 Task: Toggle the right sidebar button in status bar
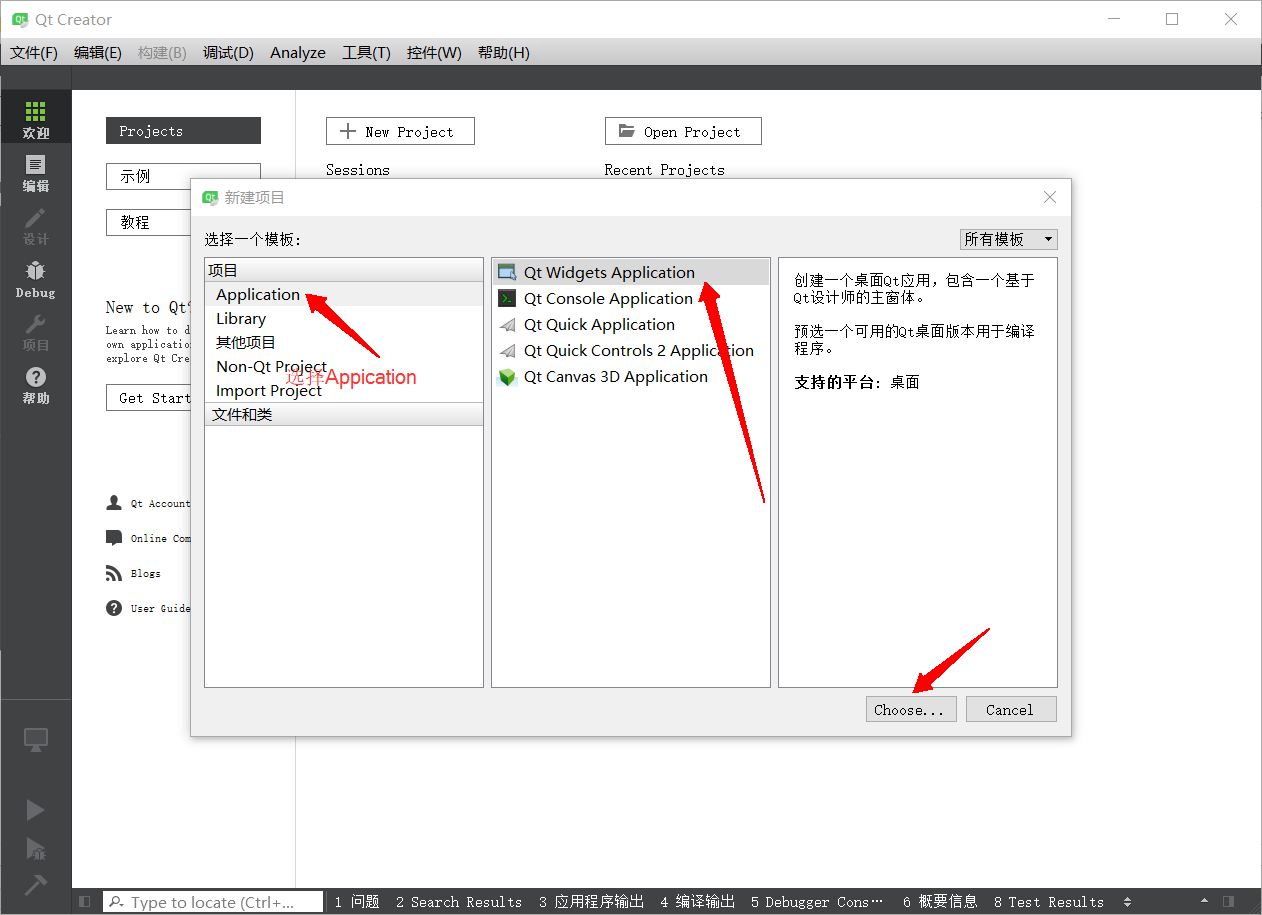1228,902
